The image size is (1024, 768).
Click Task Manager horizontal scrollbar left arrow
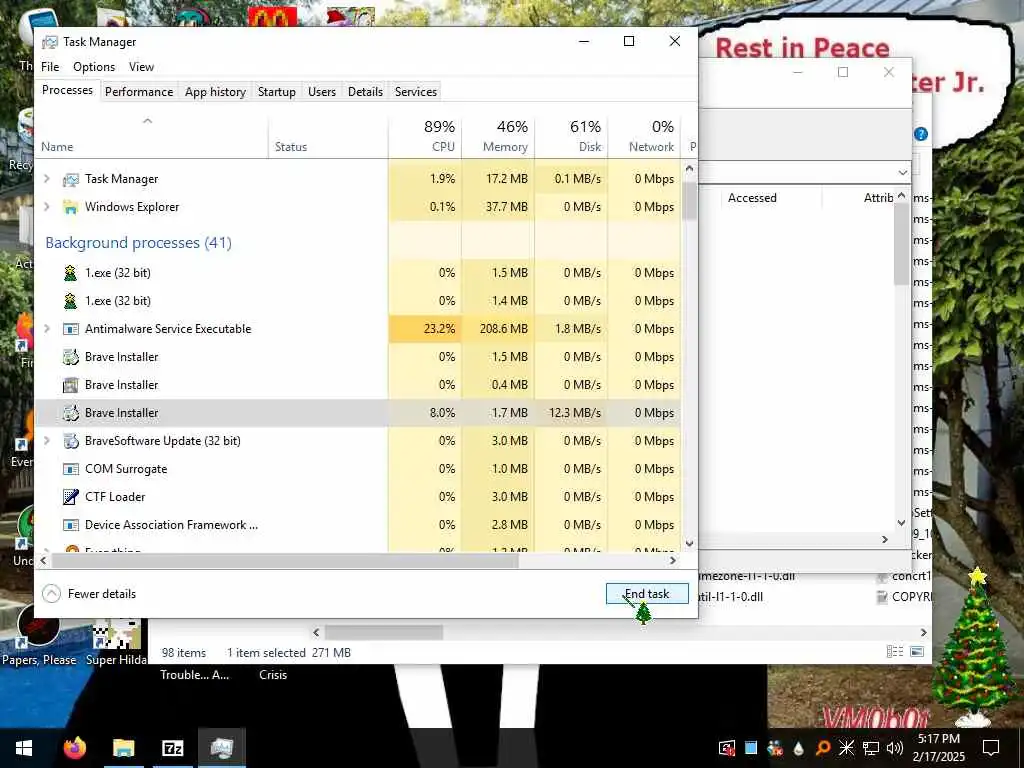coord(44,560)
